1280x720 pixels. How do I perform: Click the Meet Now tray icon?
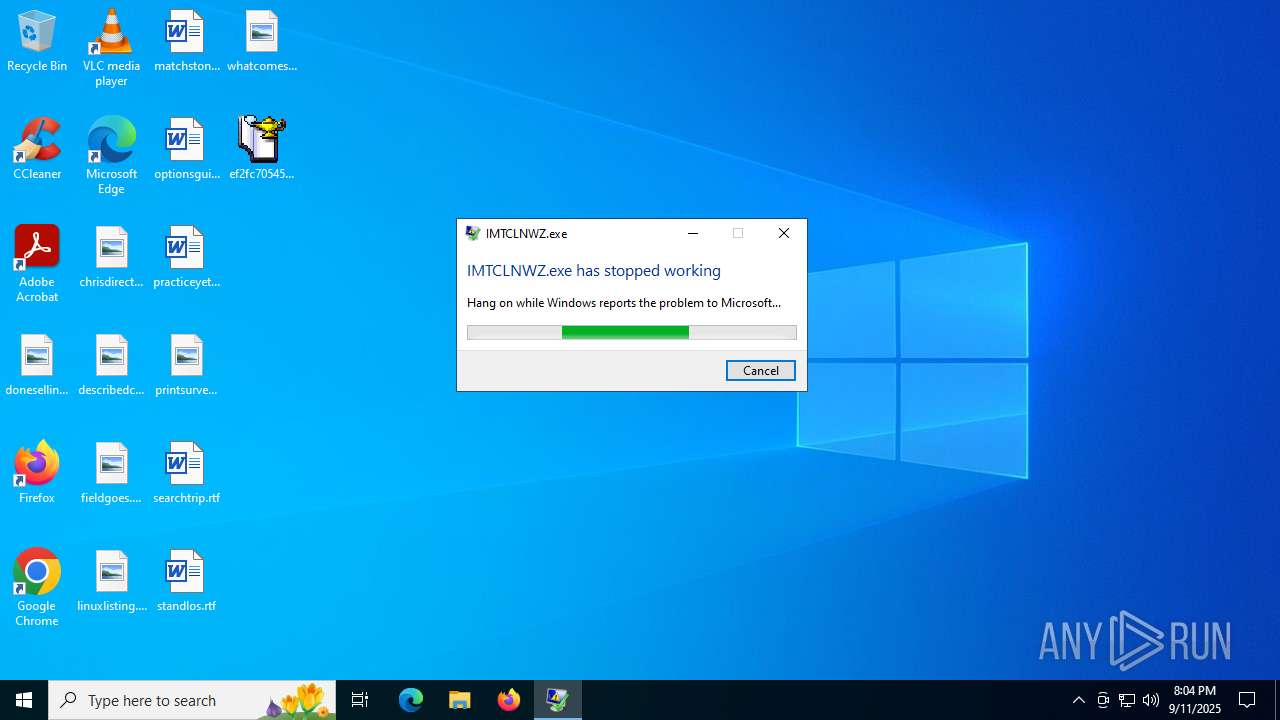tap(1103, 700)
